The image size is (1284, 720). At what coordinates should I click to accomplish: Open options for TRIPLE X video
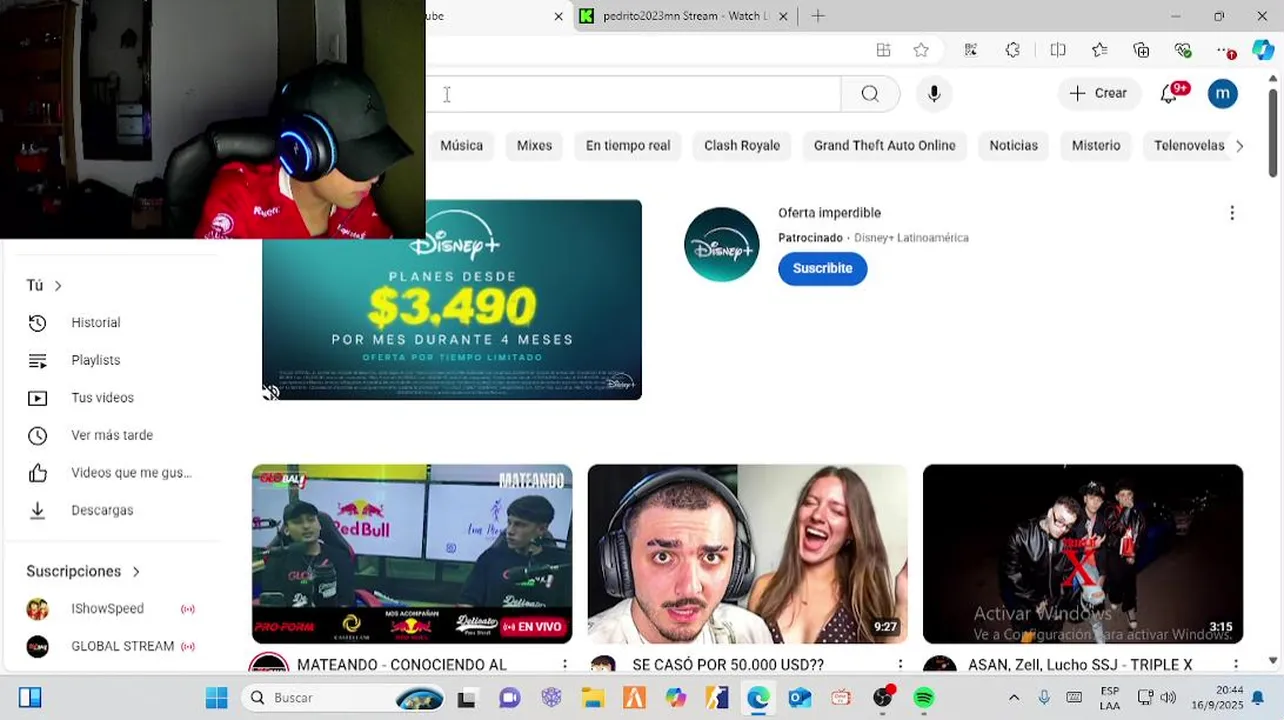1235,665
